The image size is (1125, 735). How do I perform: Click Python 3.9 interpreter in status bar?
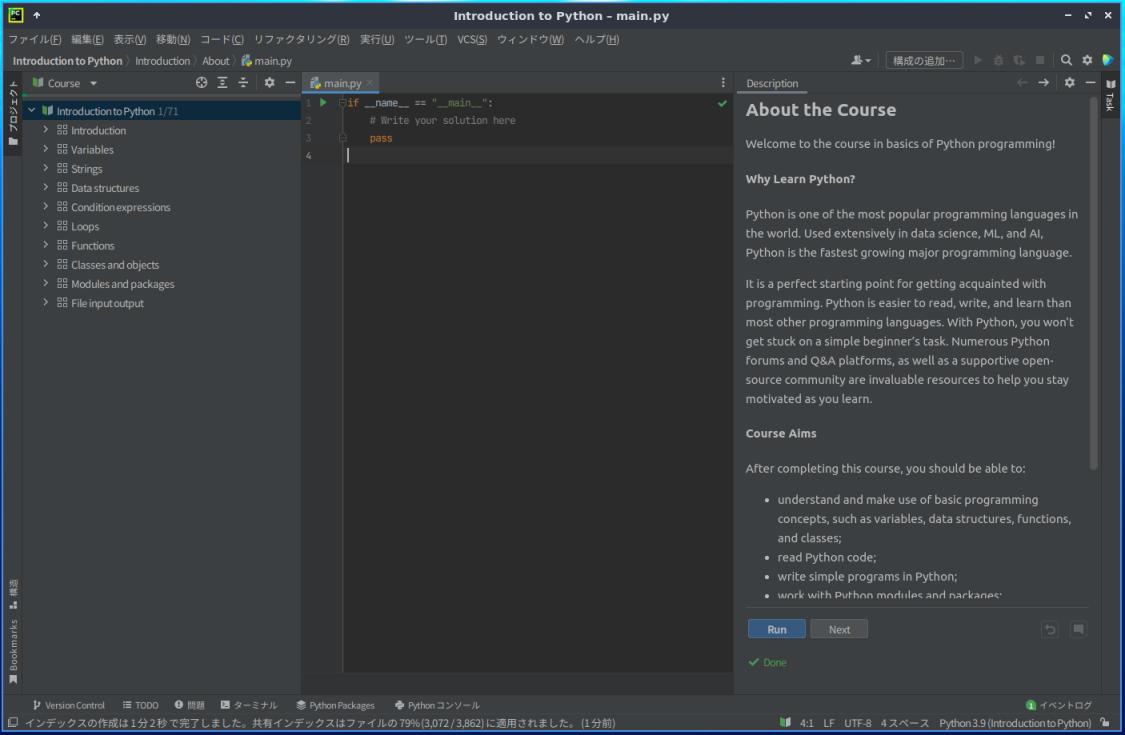click(x=1015, y=723)
